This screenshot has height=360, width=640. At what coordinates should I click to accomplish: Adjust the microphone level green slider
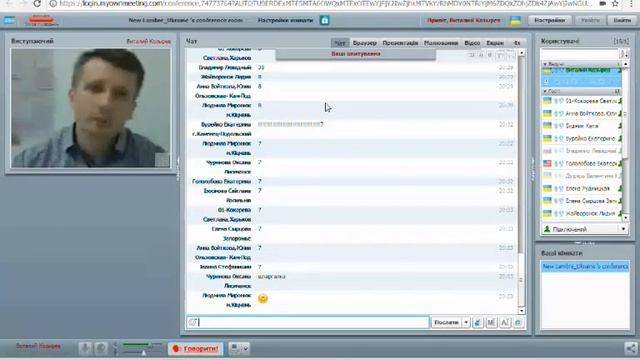pyautogui.click(x=142, y=345)
